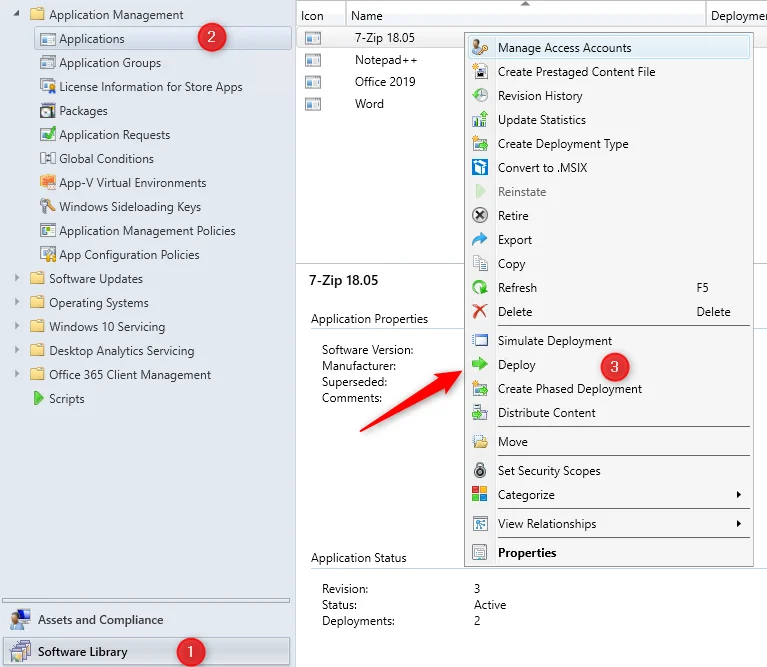Open the Software Library workspace
Viewport: 767px width, 667px height.
click(146, 651)
